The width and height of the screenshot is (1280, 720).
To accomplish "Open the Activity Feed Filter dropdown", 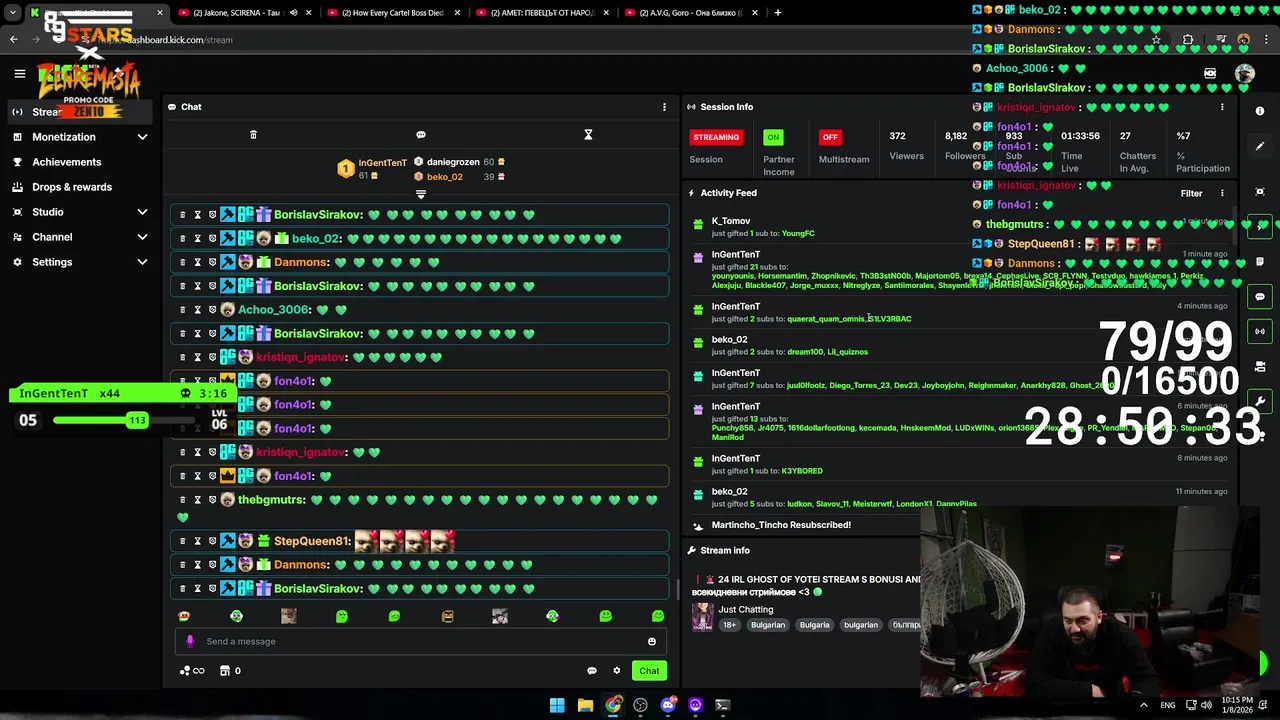I will coord(1191,193).
